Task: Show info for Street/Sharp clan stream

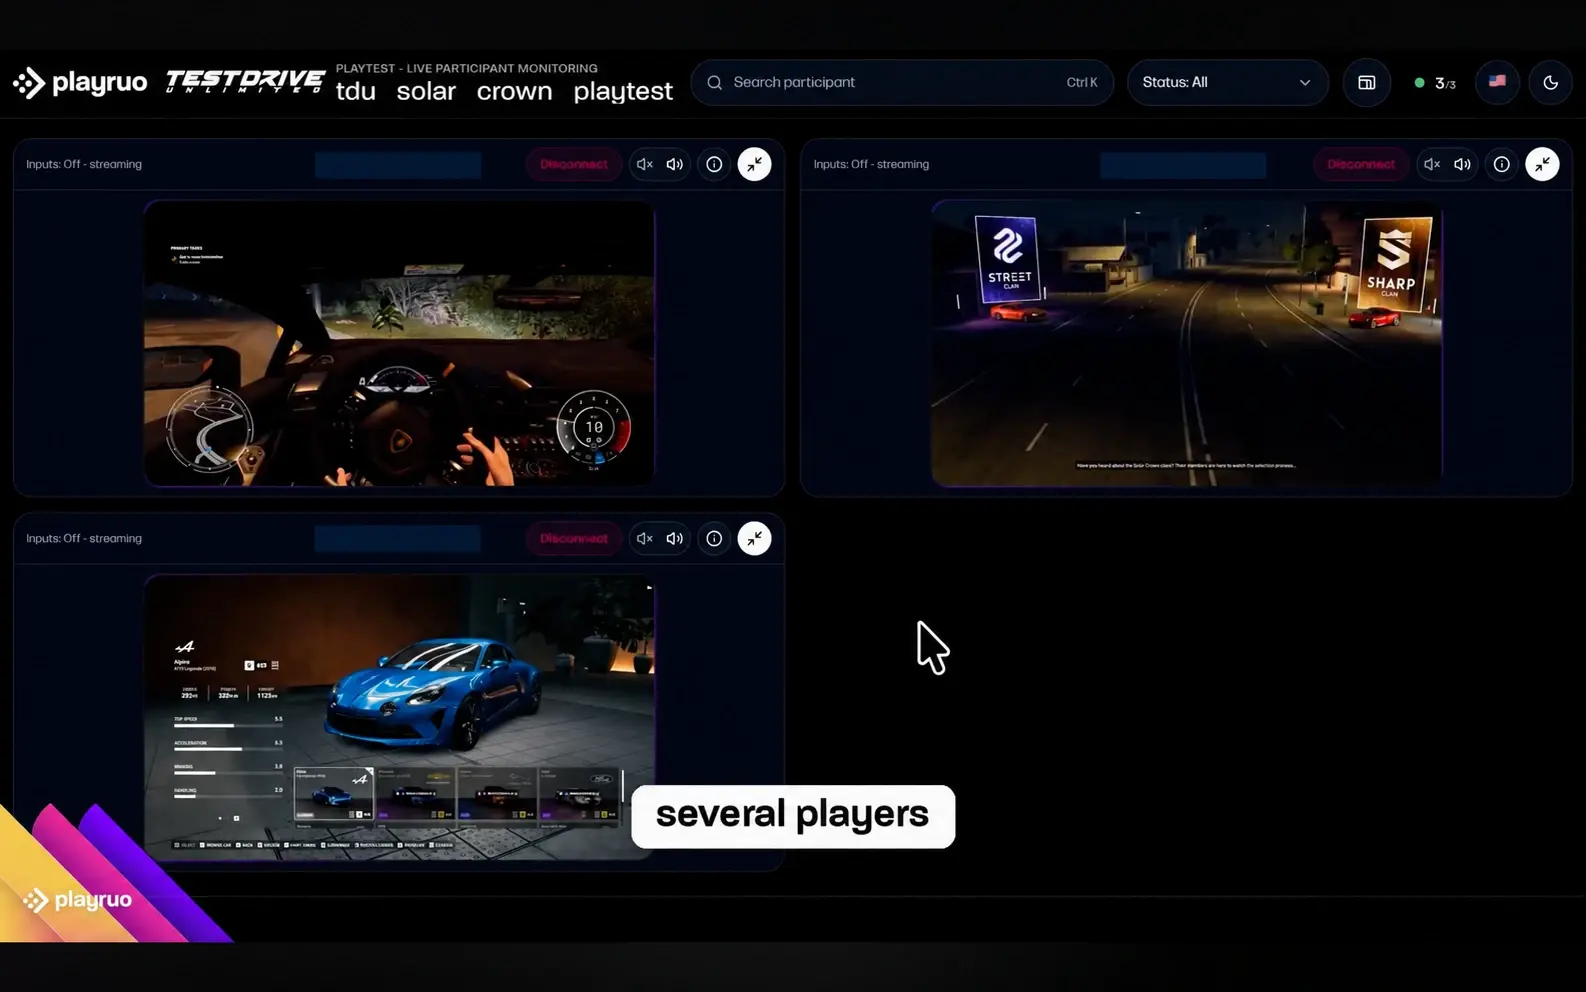Action: 1501,164
